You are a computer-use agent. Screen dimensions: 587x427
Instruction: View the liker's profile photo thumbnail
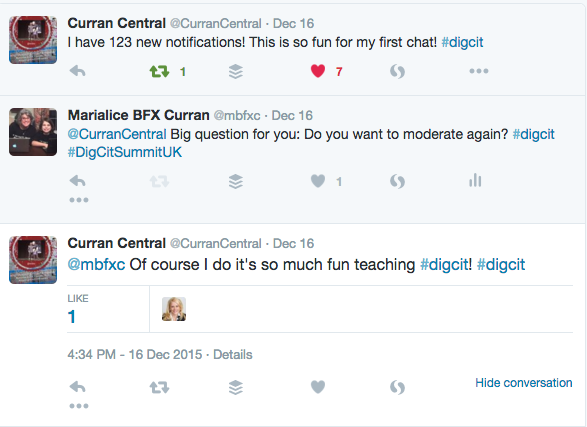coord(174,309)
